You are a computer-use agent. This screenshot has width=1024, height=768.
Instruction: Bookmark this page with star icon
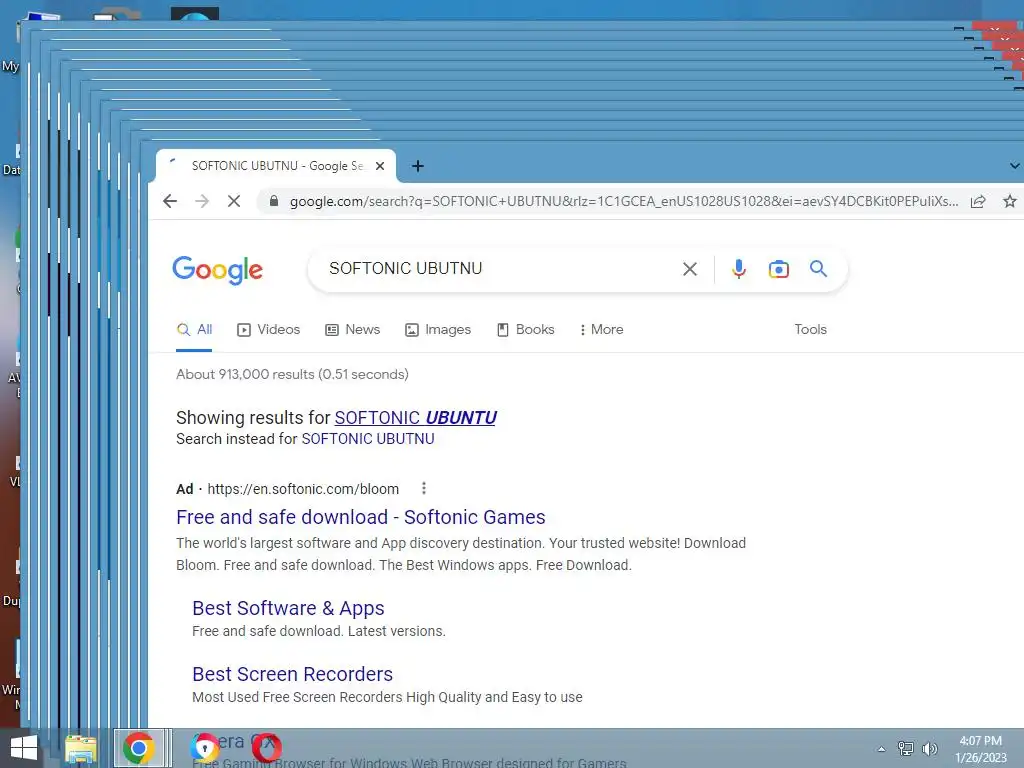(x=1010, y=201)
